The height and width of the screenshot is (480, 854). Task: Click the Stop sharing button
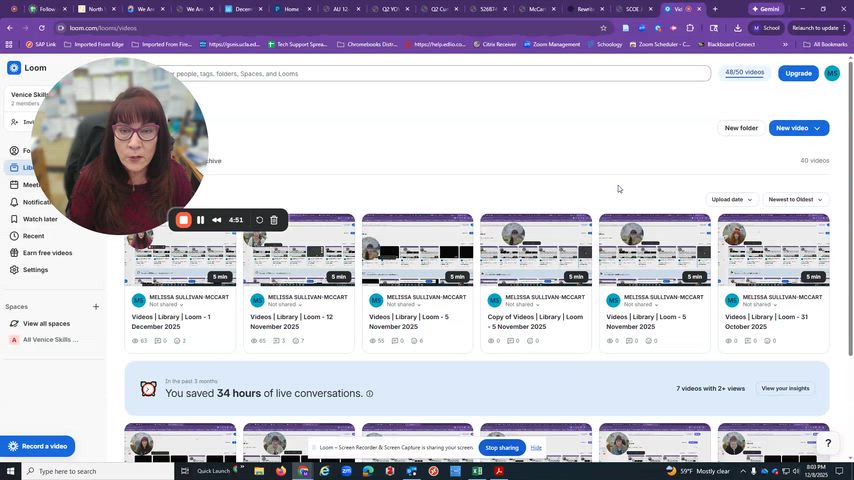(502, 448)
